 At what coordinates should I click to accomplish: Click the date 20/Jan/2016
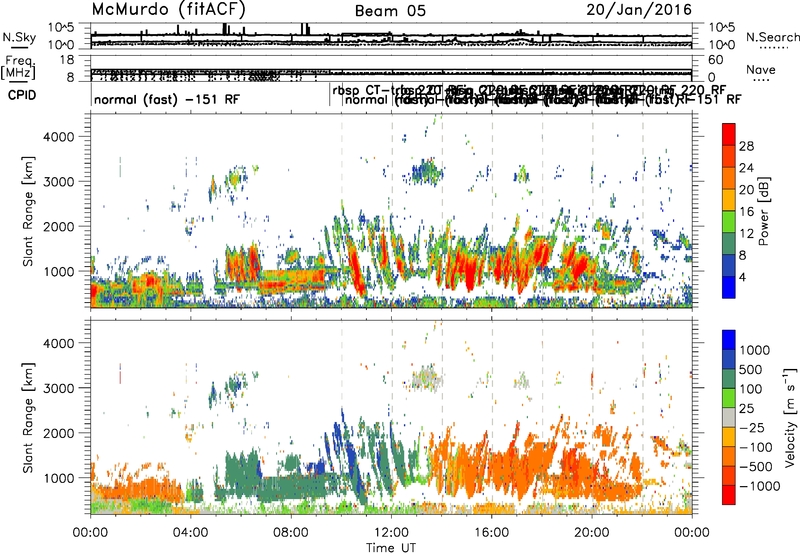(639, 9)
